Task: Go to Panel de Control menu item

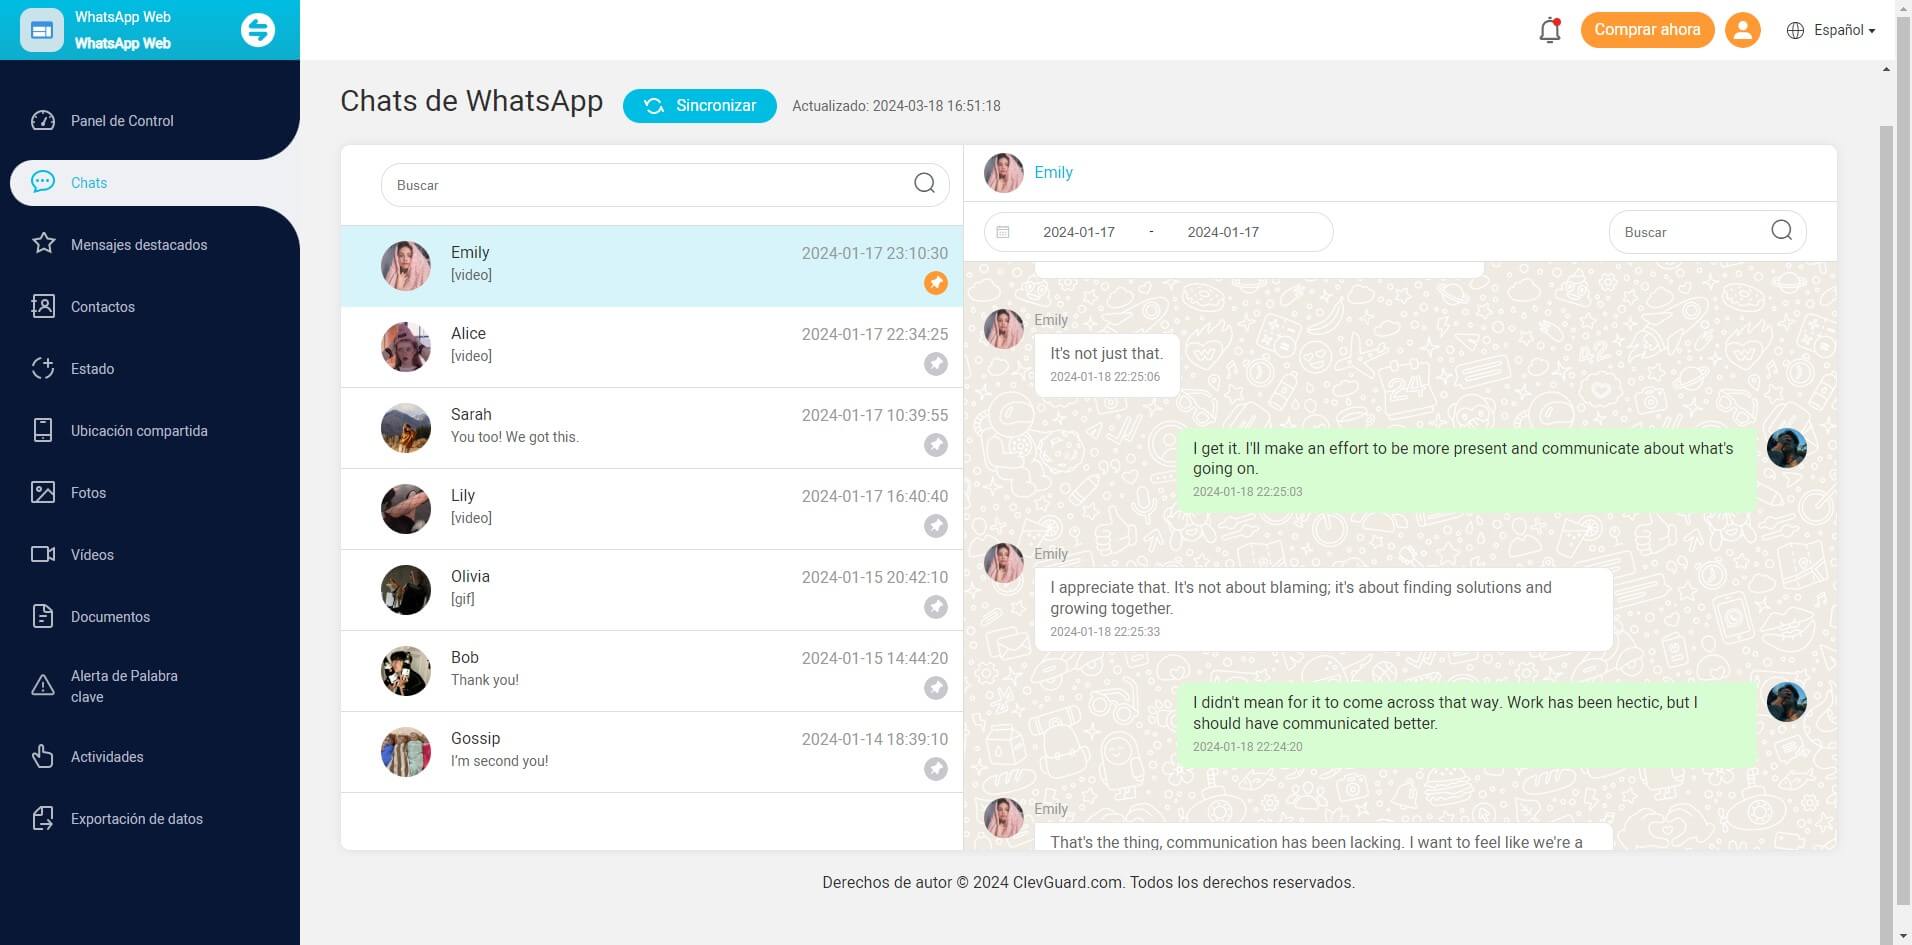Action: pos(122,121)
